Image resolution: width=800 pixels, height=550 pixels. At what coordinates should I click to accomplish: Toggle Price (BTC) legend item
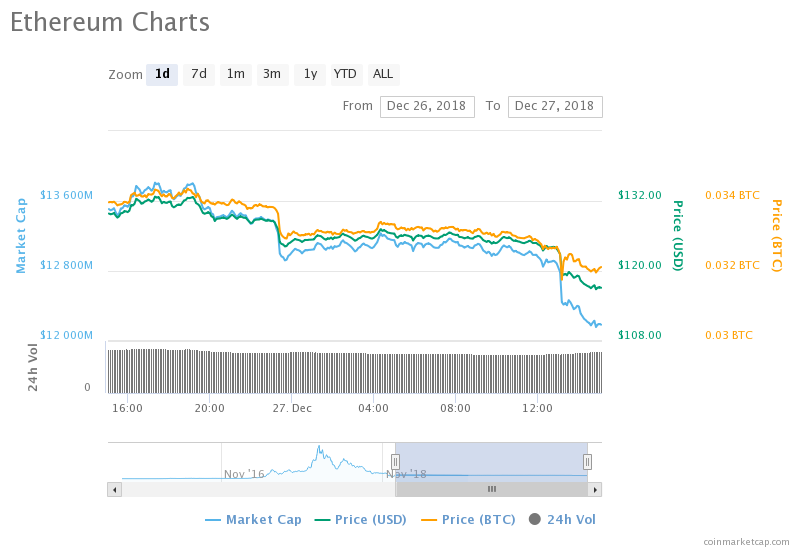click(468, 520)
